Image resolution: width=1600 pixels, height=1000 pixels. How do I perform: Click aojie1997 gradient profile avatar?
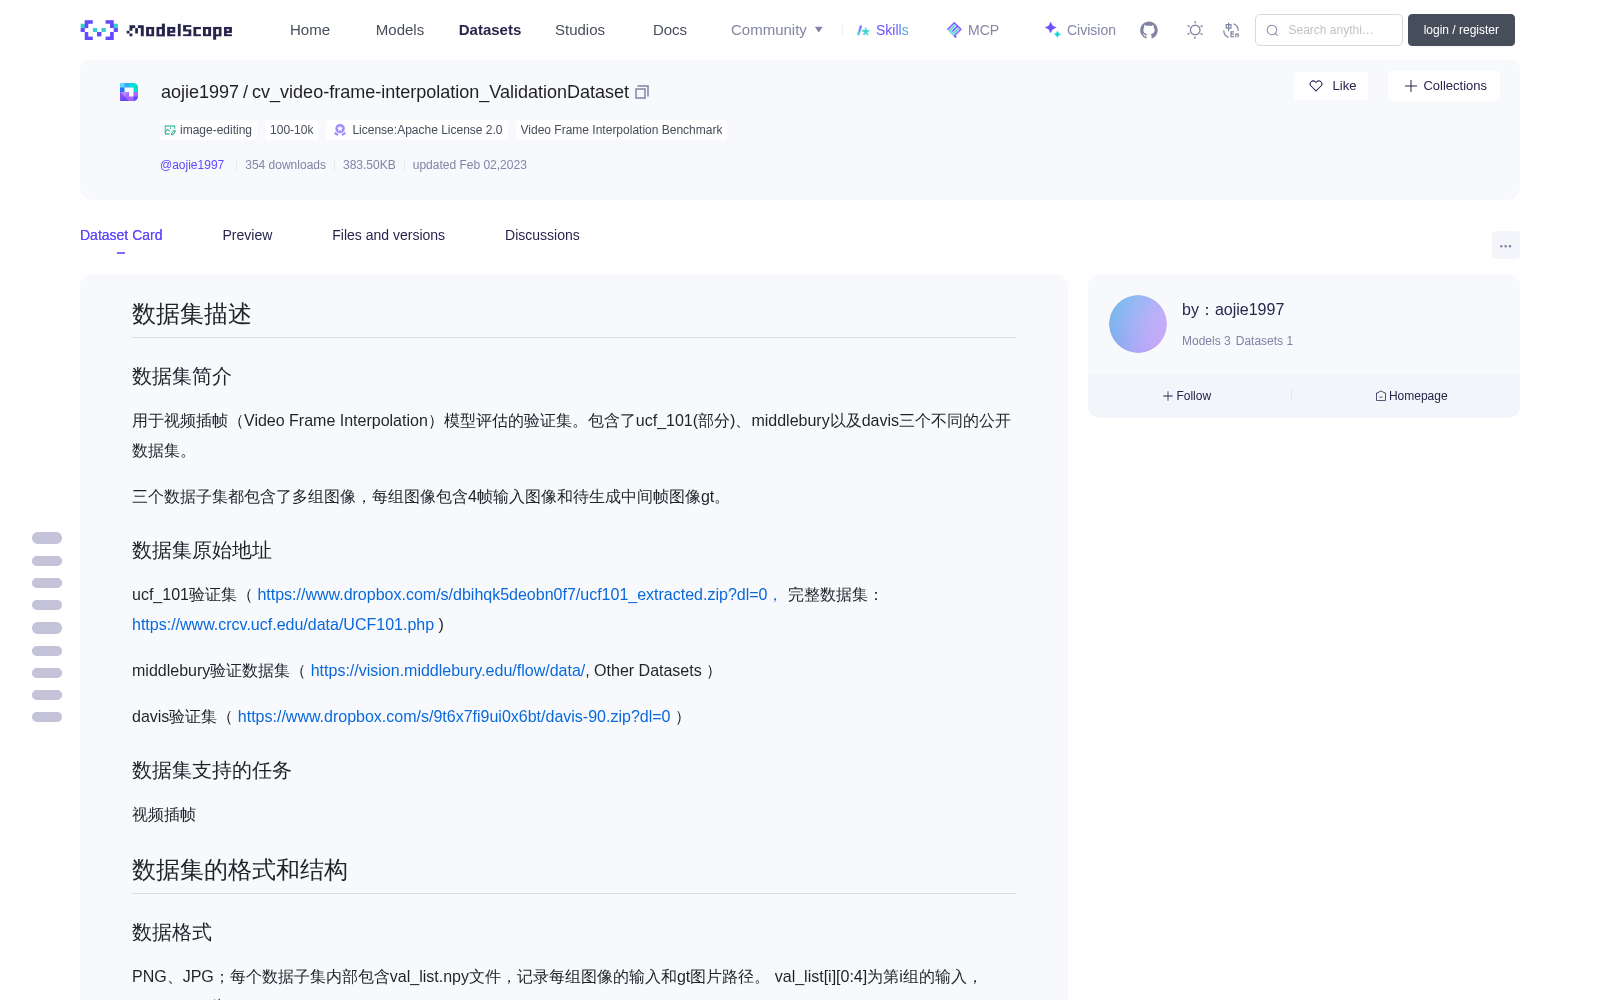click(x=1138, y=324)
